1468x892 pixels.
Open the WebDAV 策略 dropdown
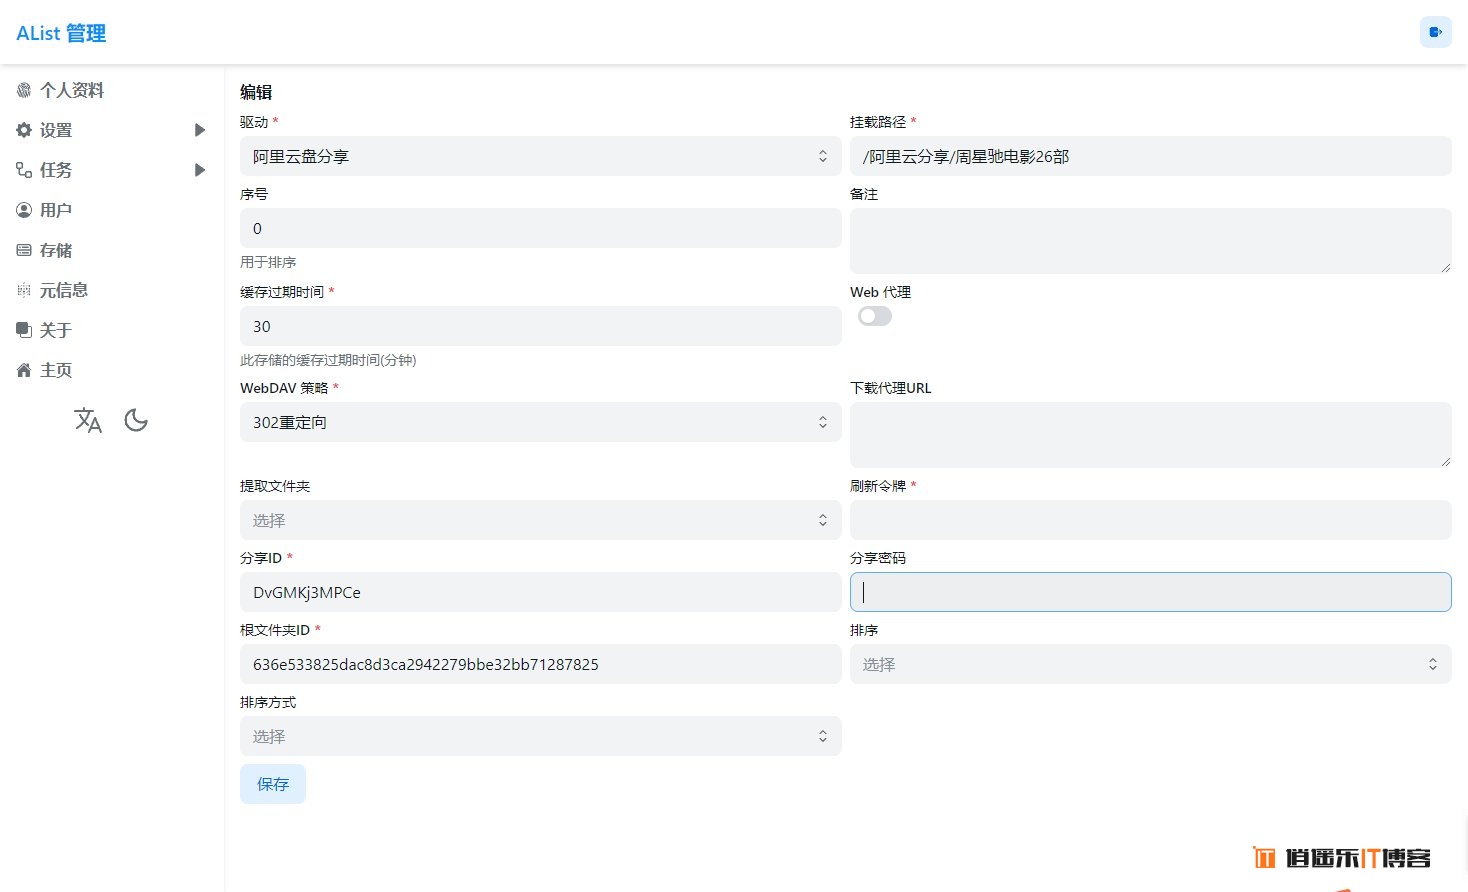tap(541, 422)
